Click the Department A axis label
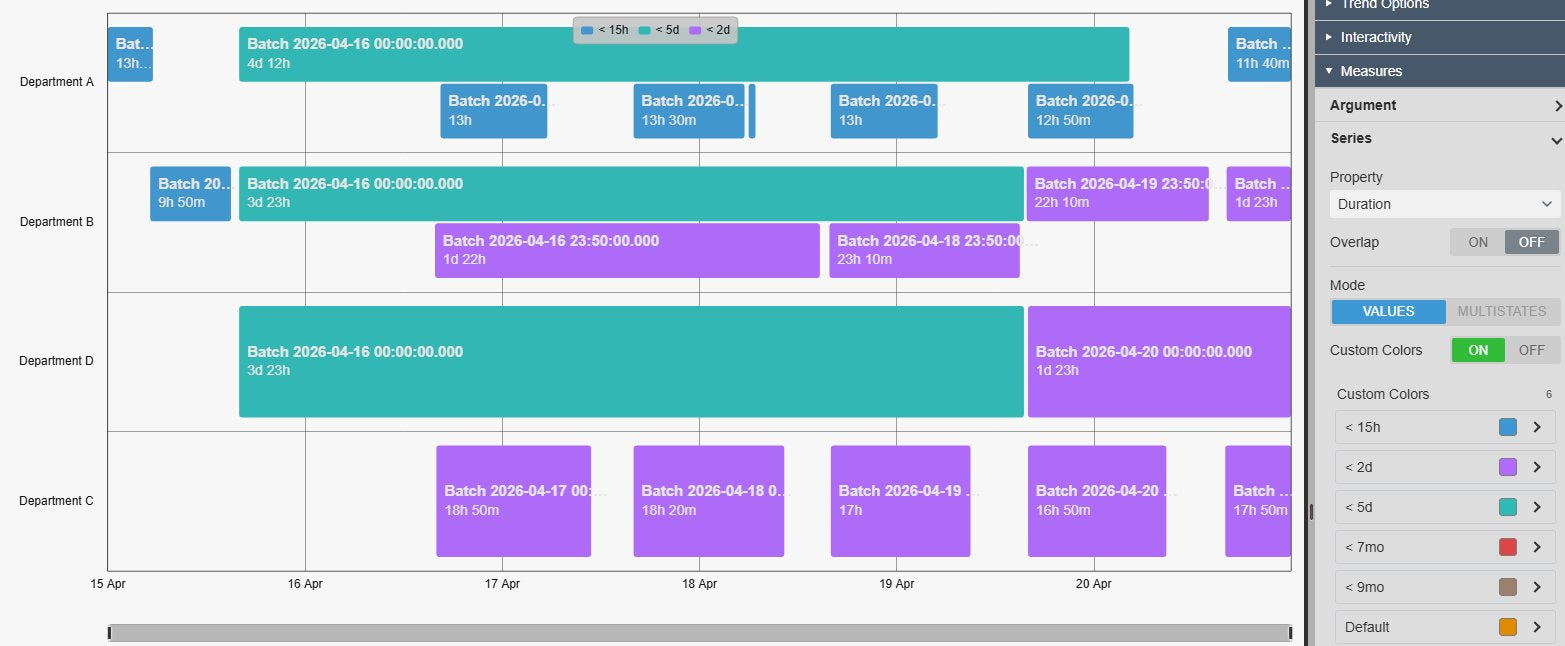The width and height of the screenshot is (1565, 646). (x=56, y=82)
